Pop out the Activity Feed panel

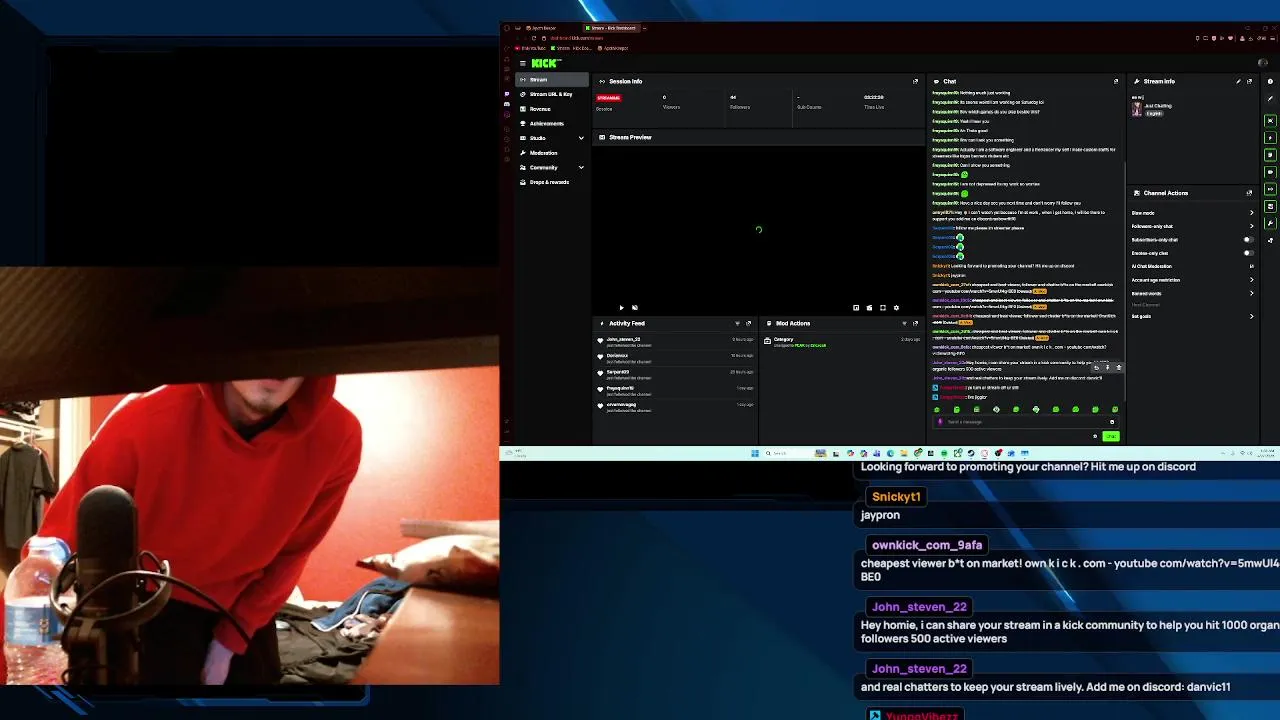pos(748,323)
